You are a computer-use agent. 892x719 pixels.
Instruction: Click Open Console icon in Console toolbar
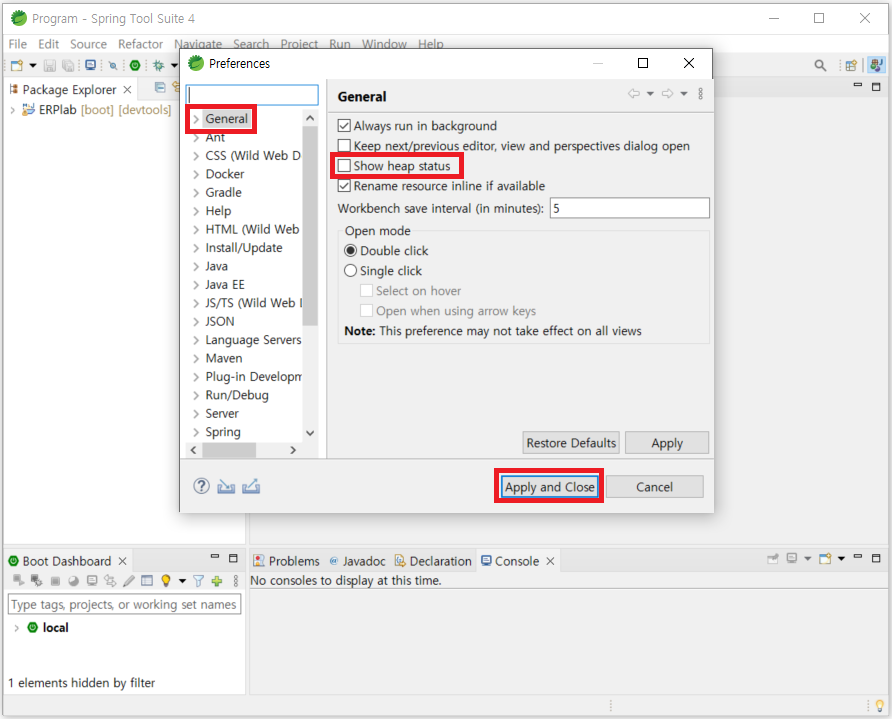[825, 559]
